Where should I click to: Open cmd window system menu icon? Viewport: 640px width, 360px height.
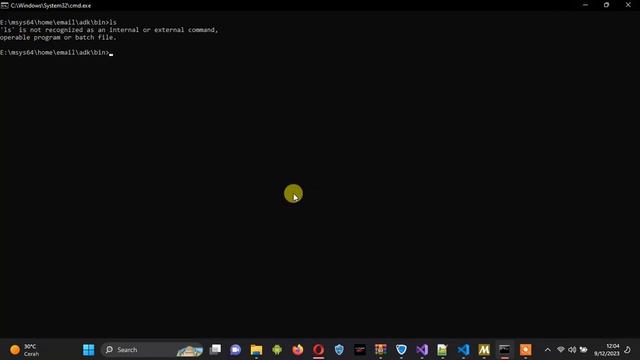pos(4,5)
